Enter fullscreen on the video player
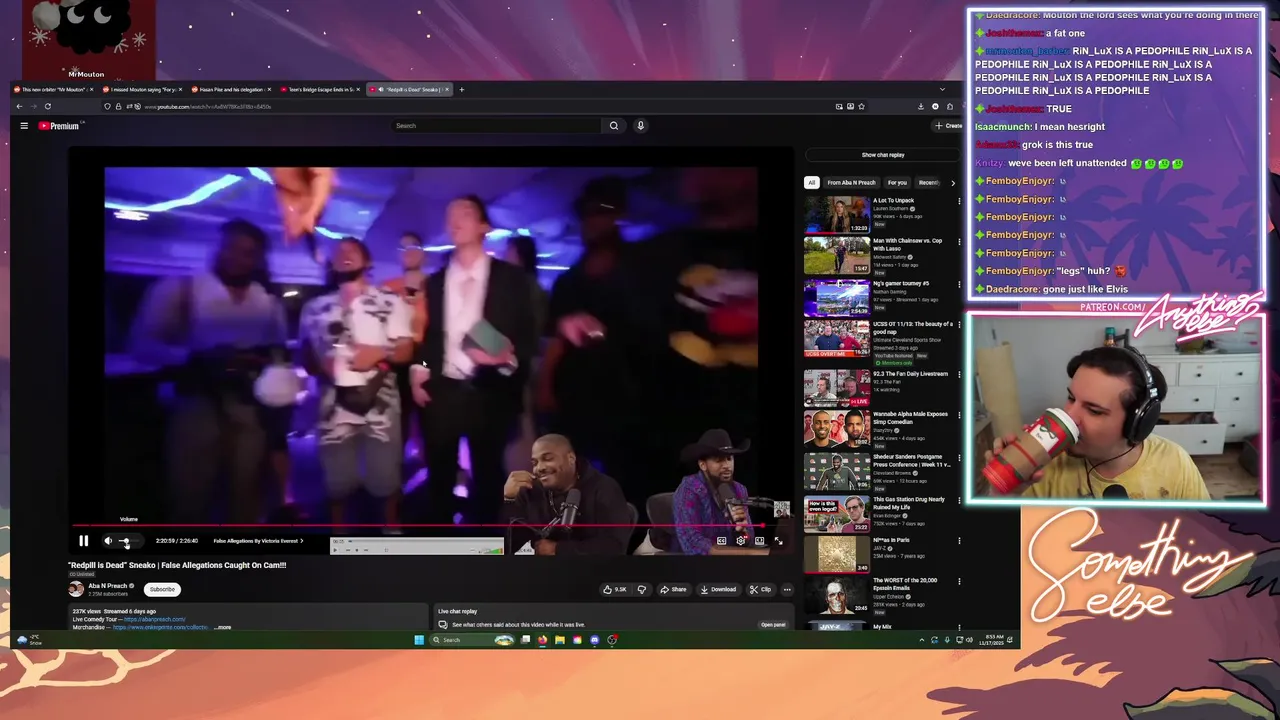 778,541
